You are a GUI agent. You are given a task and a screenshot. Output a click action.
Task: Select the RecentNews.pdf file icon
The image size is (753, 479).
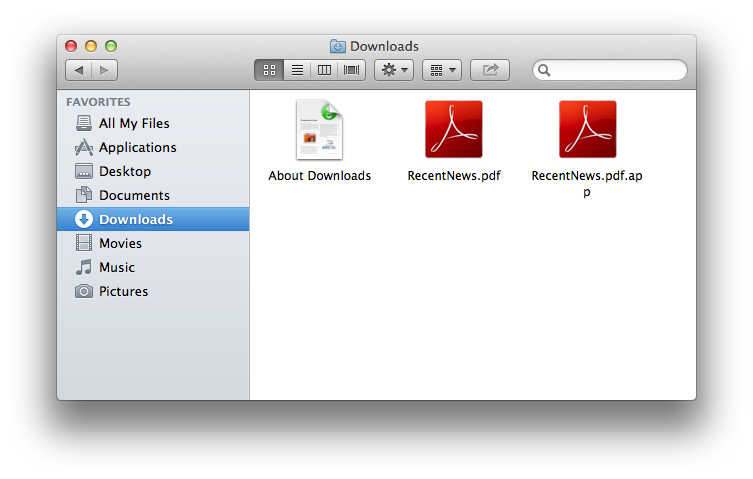click(x=453, y=130)
